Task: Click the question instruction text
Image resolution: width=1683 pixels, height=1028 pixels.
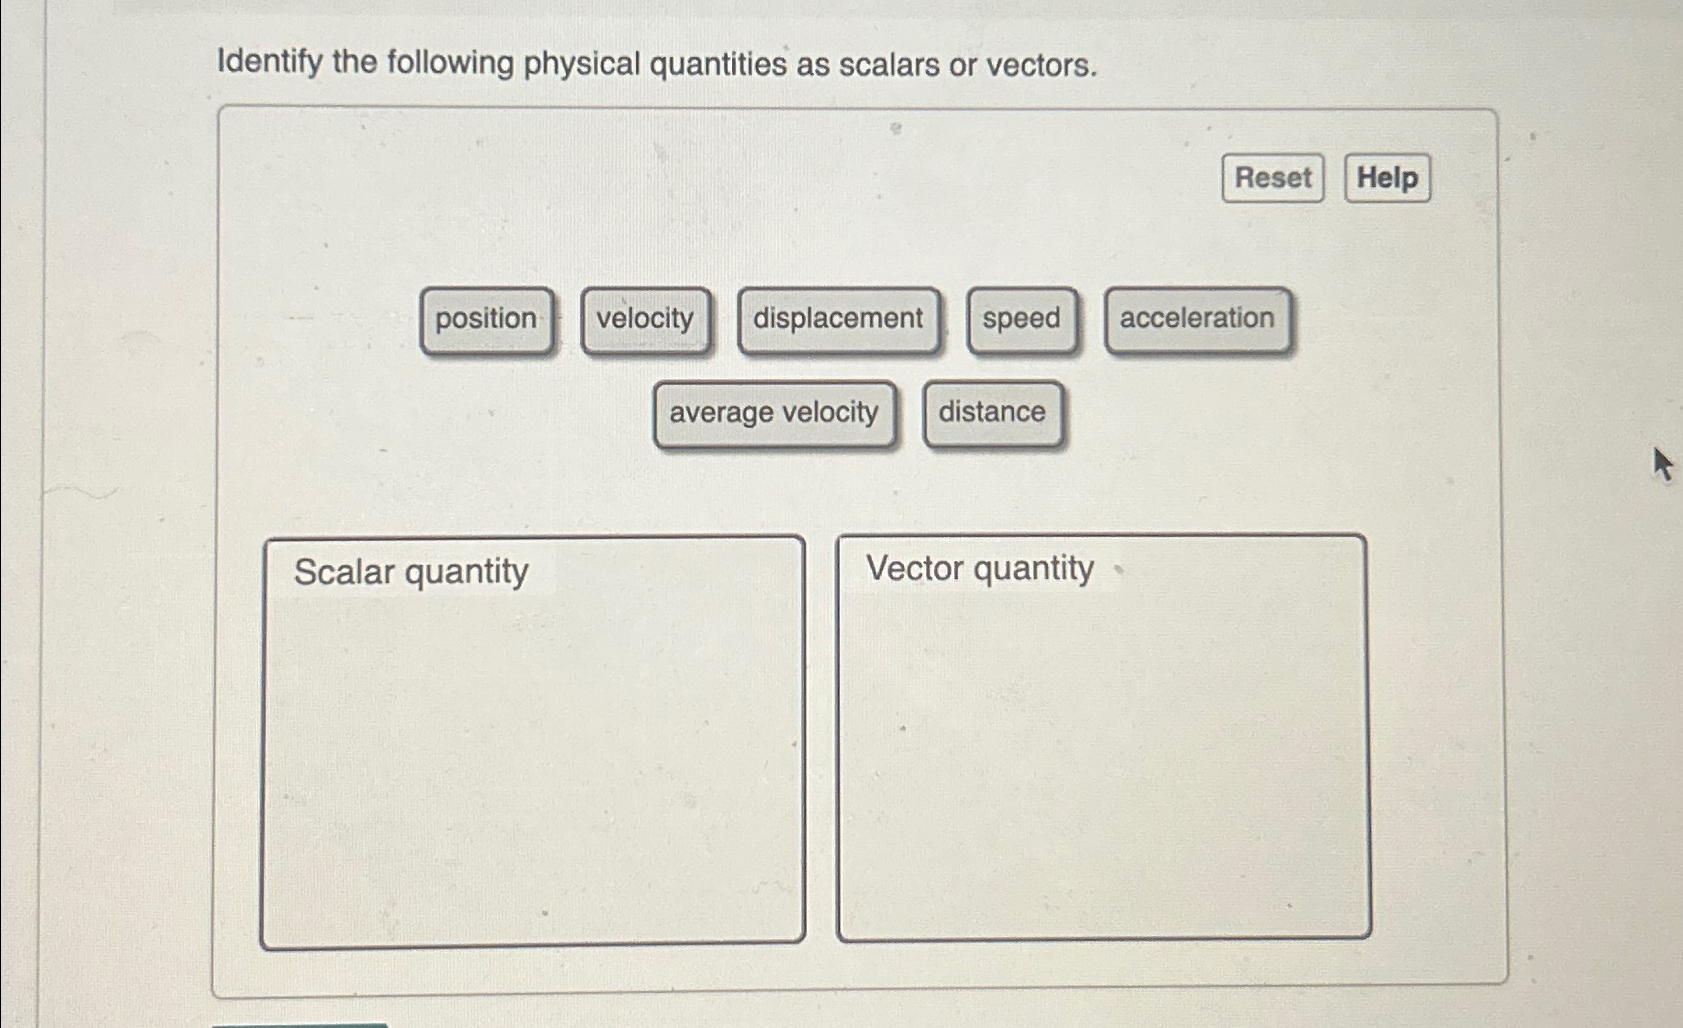Action: click(655, 63)
